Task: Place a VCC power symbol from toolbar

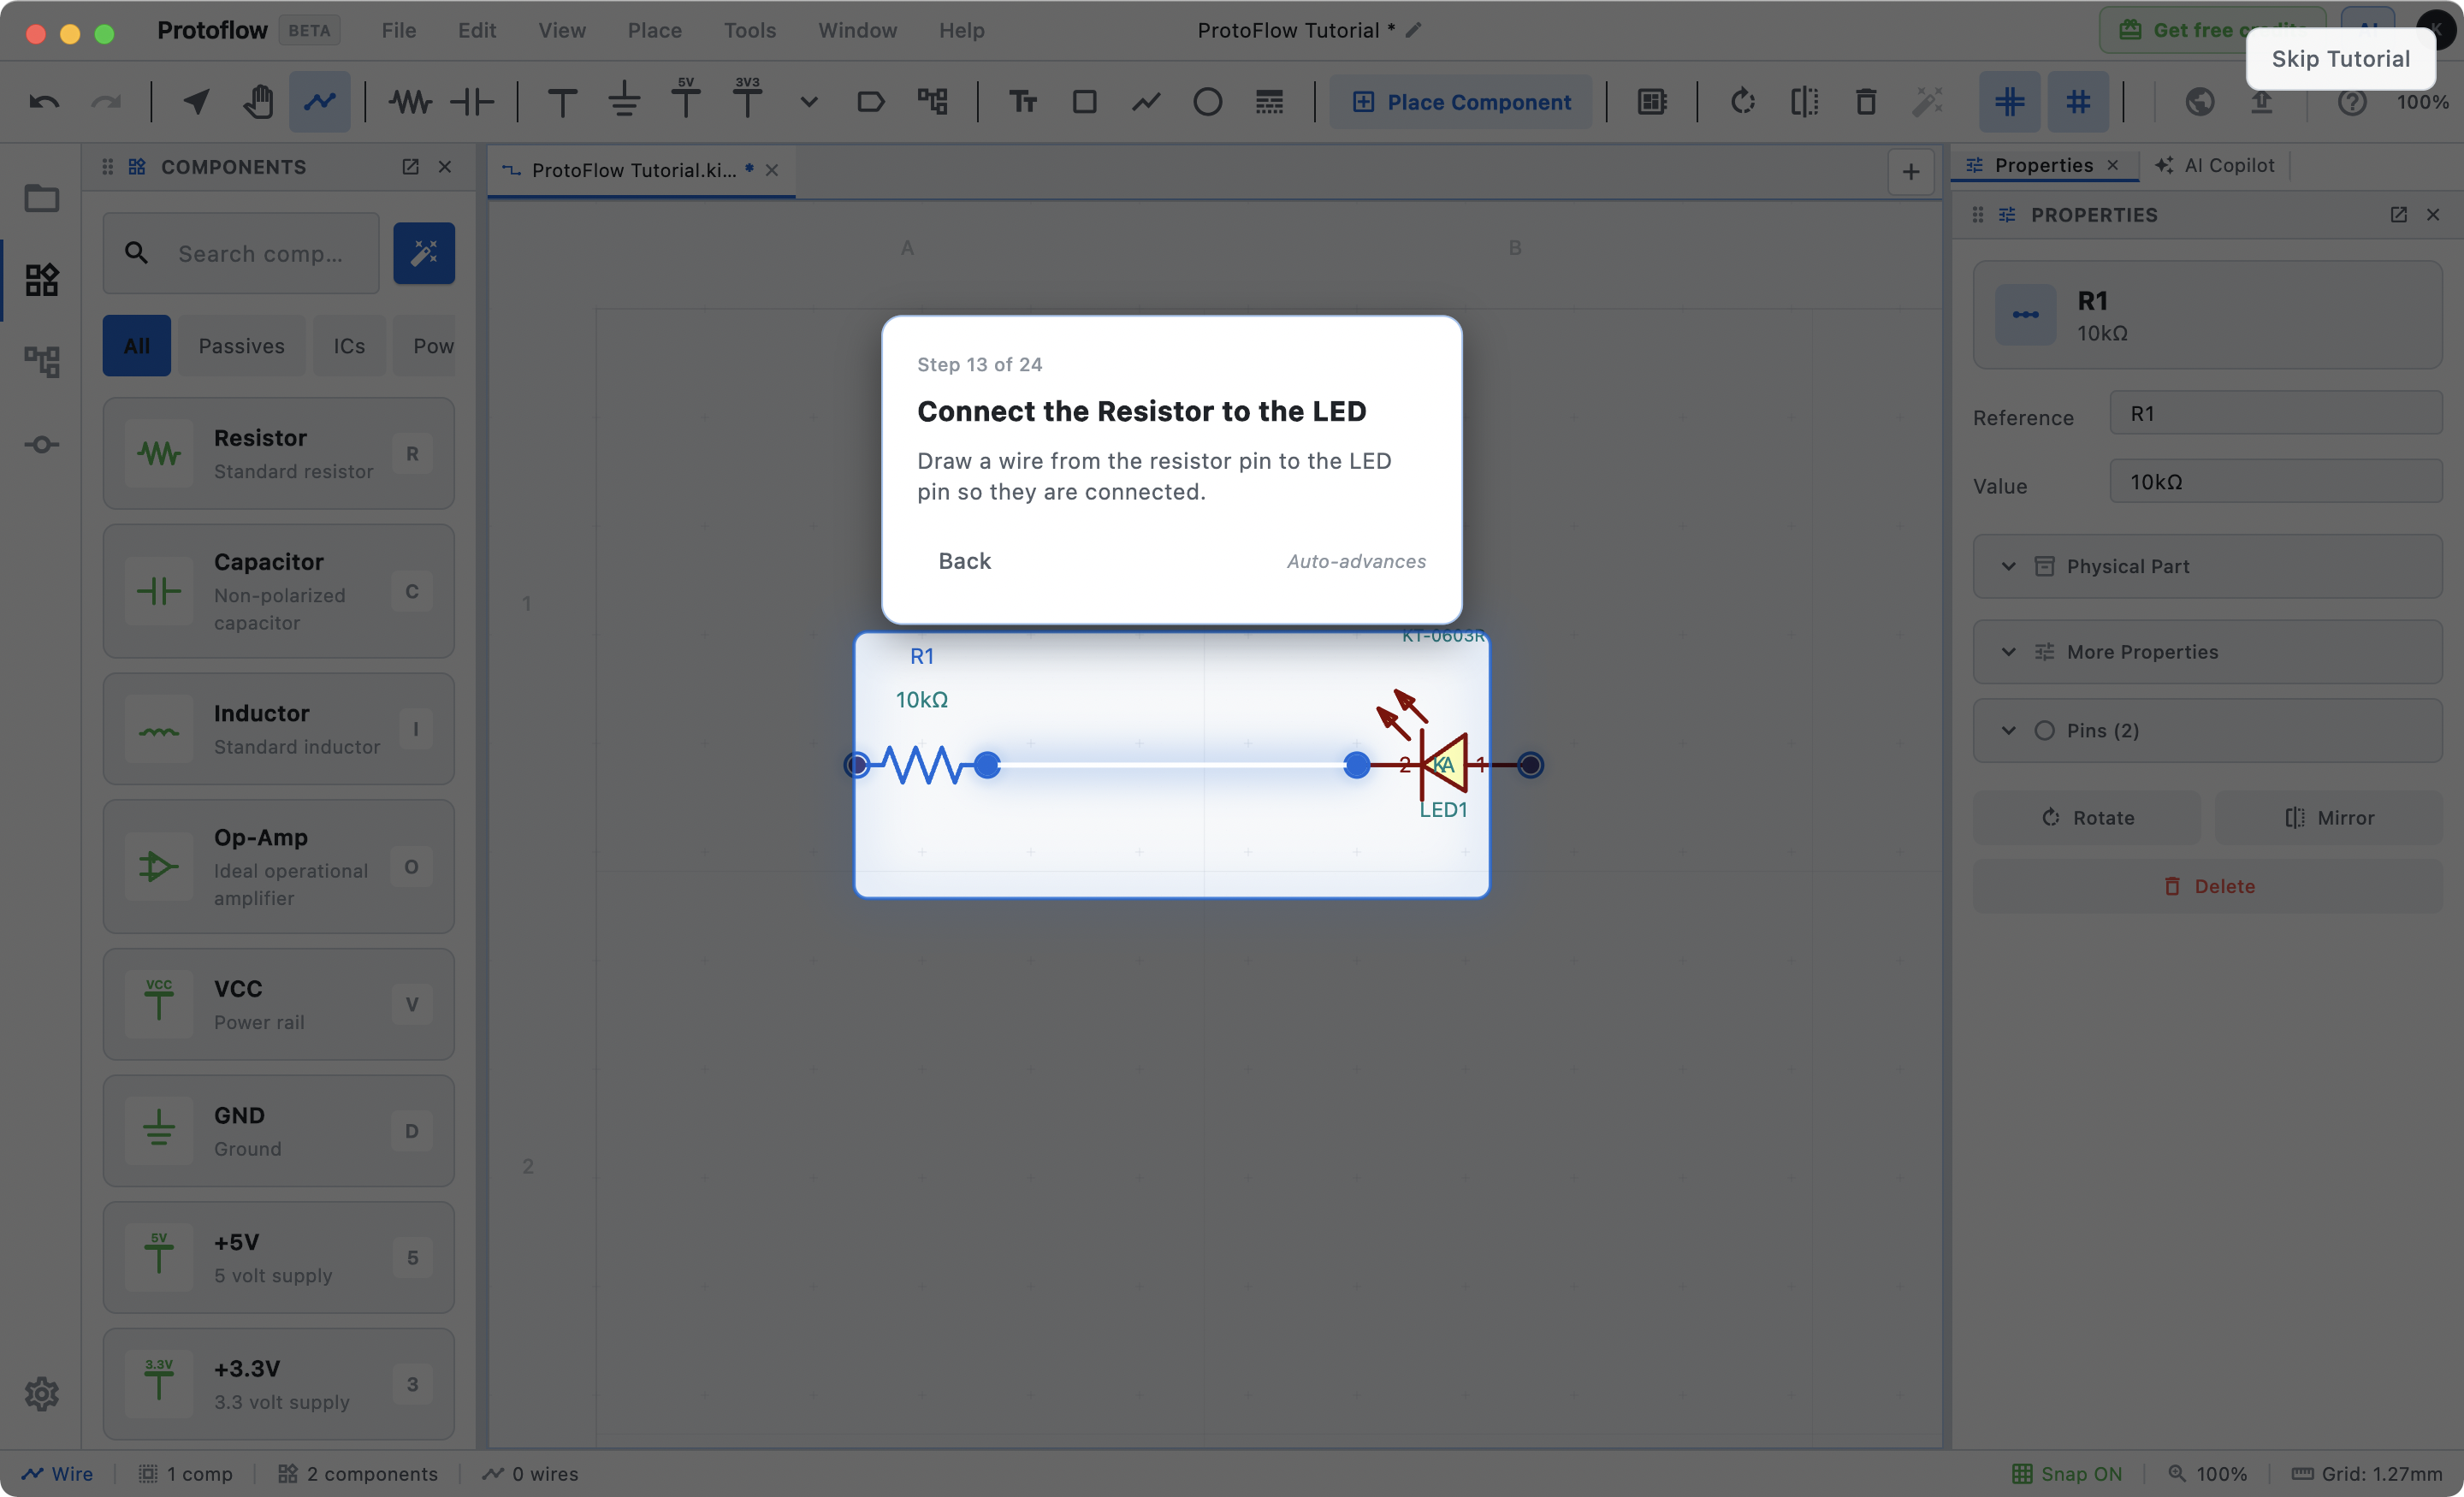Action: coord(563,102)
